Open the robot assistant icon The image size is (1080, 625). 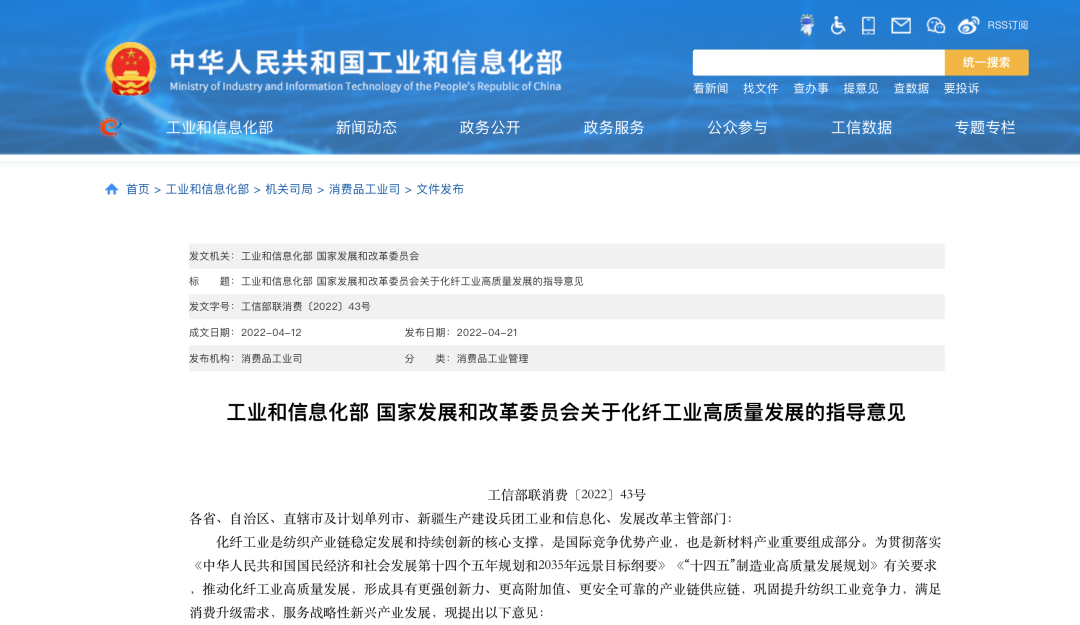807,25
